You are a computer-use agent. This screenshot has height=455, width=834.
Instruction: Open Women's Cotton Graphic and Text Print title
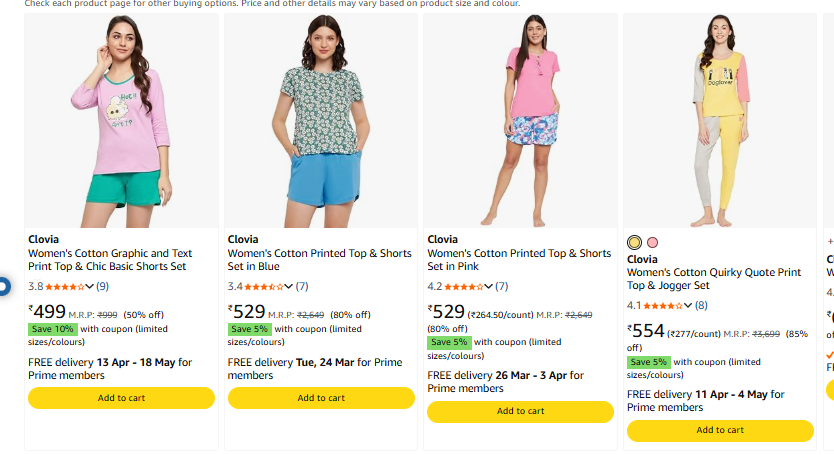pos(110,260)
